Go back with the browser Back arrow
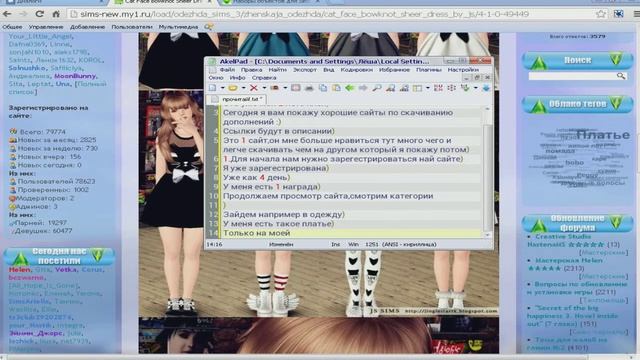Screen dimensions: 640x360 7,14
